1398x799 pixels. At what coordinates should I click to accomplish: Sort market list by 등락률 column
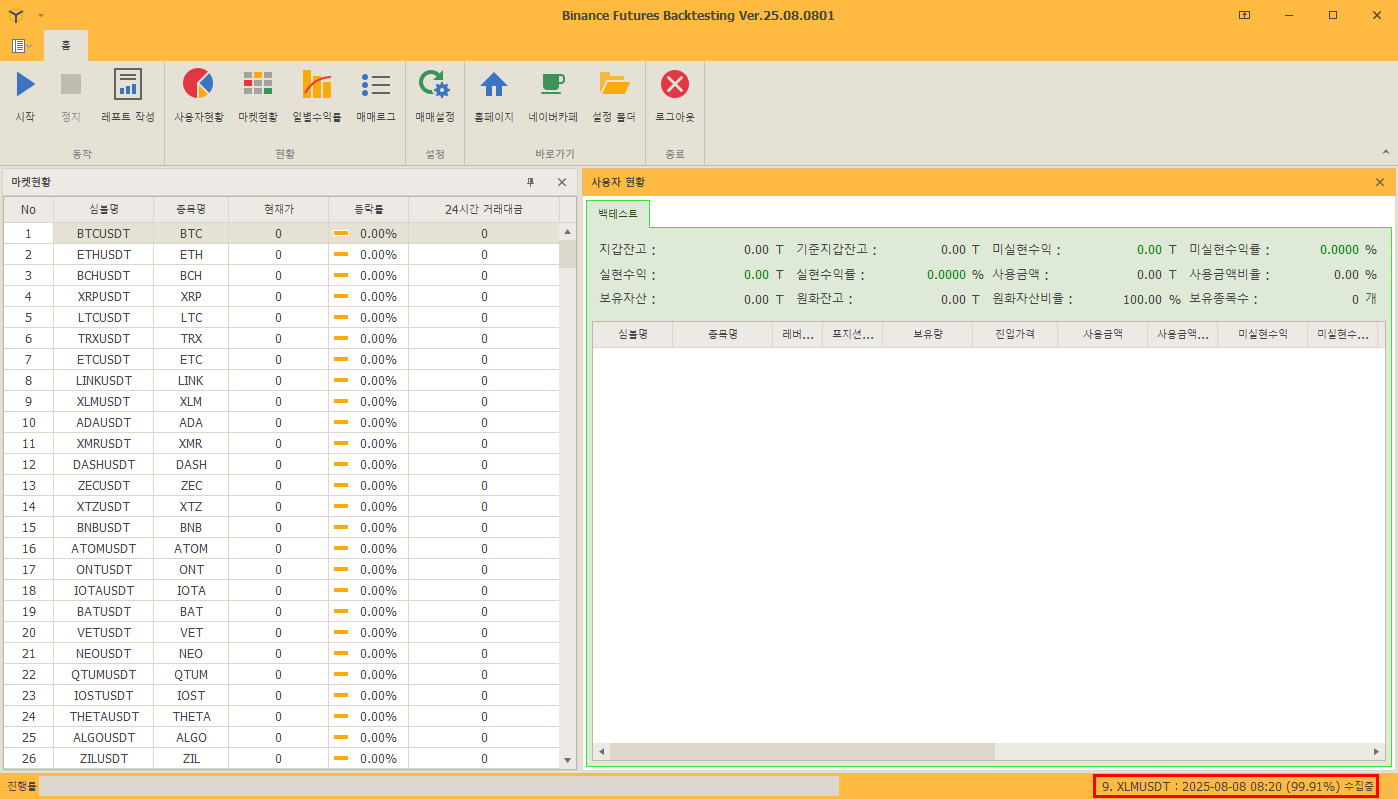coord(368,209)
